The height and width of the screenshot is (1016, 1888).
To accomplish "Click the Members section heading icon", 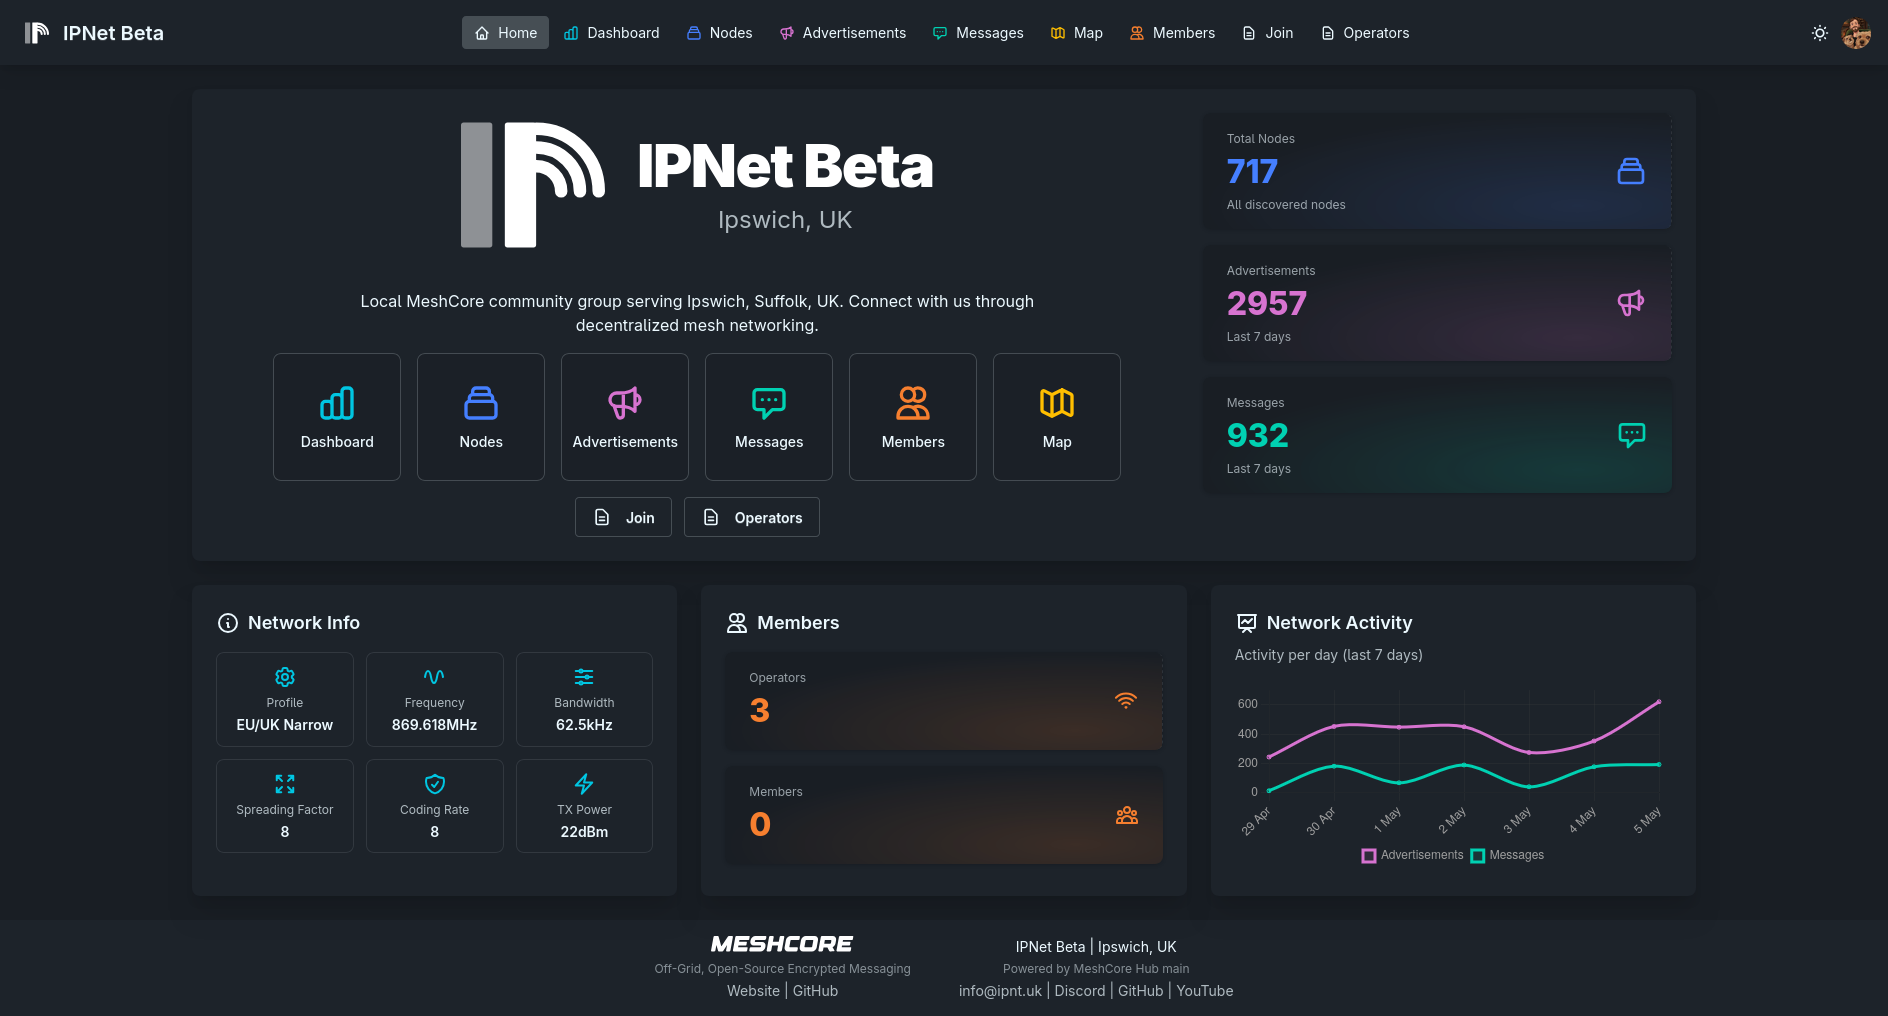I will 737,623.
